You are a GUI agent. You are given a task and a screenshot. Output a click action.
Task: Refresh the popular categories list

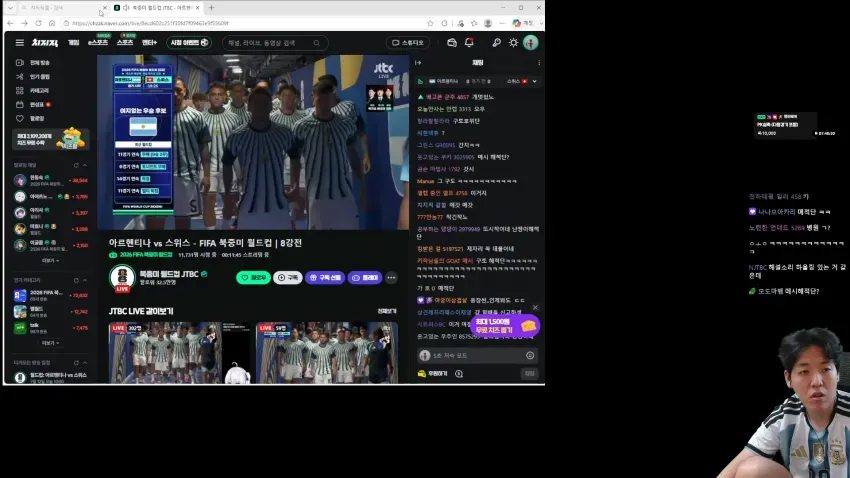pyautogui.click(x=76, y=281)
